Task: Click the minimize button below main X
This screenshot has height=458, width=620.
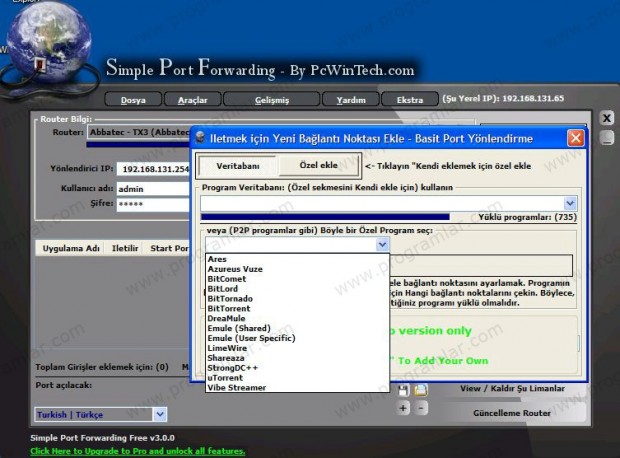Action: (x=607, y=138)
